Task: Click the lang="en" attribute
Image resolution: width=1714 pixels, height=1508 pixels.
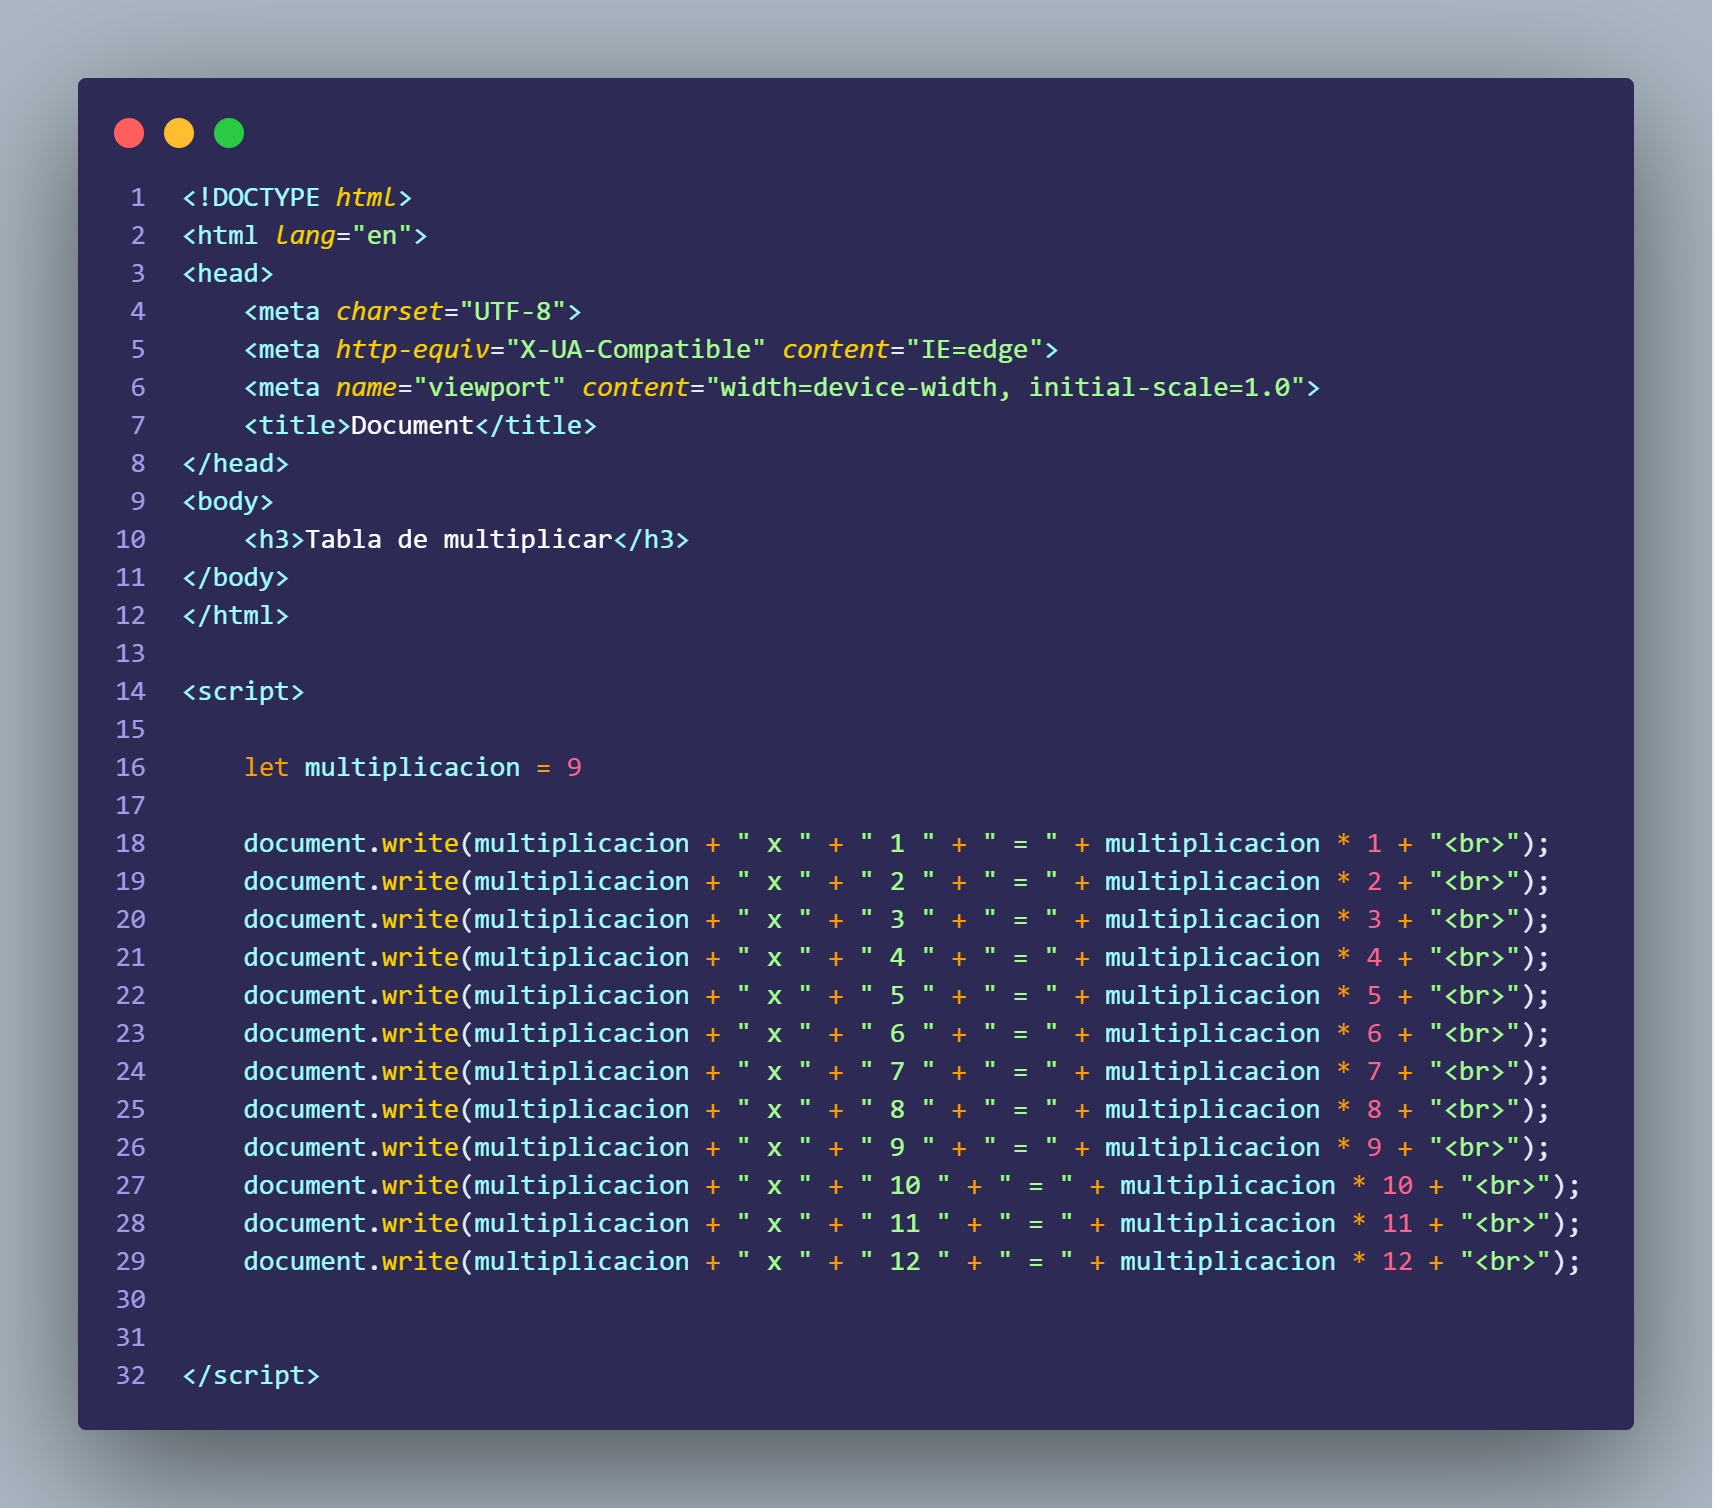Action: 343,235
